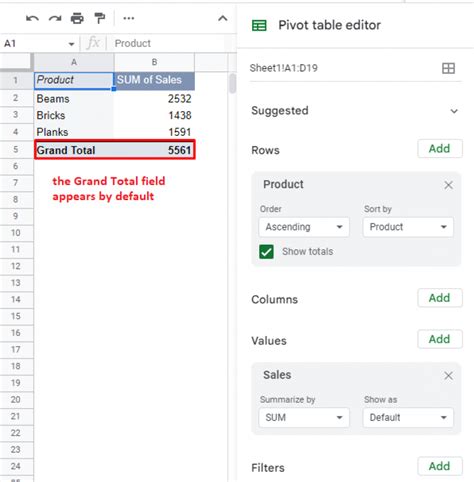Screen dimensions: 474x482
Task: Select row 1 header
Action: point(16,80)
